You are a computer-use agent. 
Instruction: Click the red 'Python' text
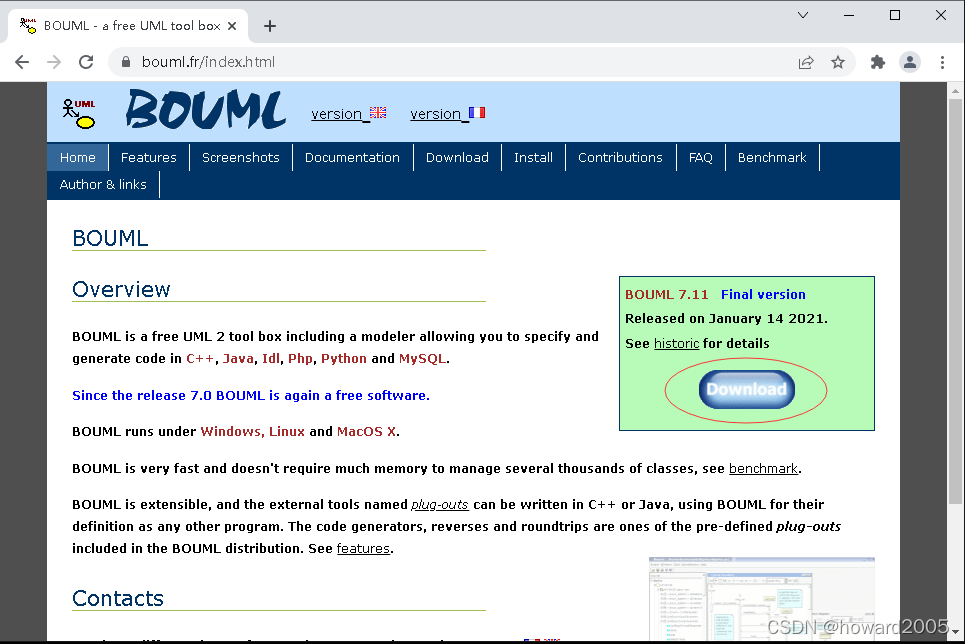(344, 359)
